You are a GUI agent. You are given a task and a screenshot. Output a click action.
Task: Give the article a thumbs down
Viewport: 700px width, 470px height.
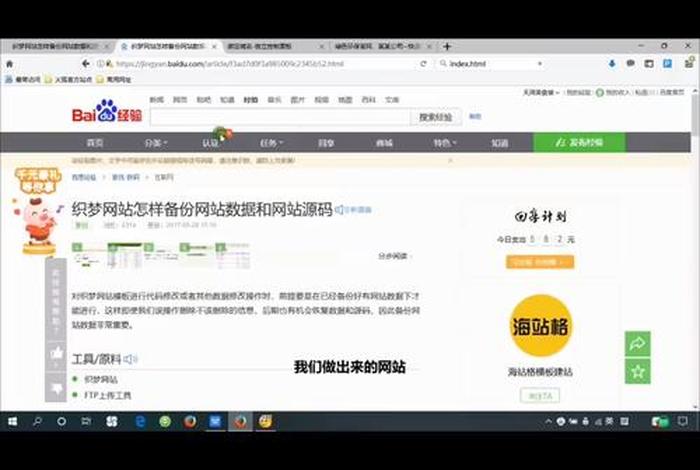[x=56, y=388]
